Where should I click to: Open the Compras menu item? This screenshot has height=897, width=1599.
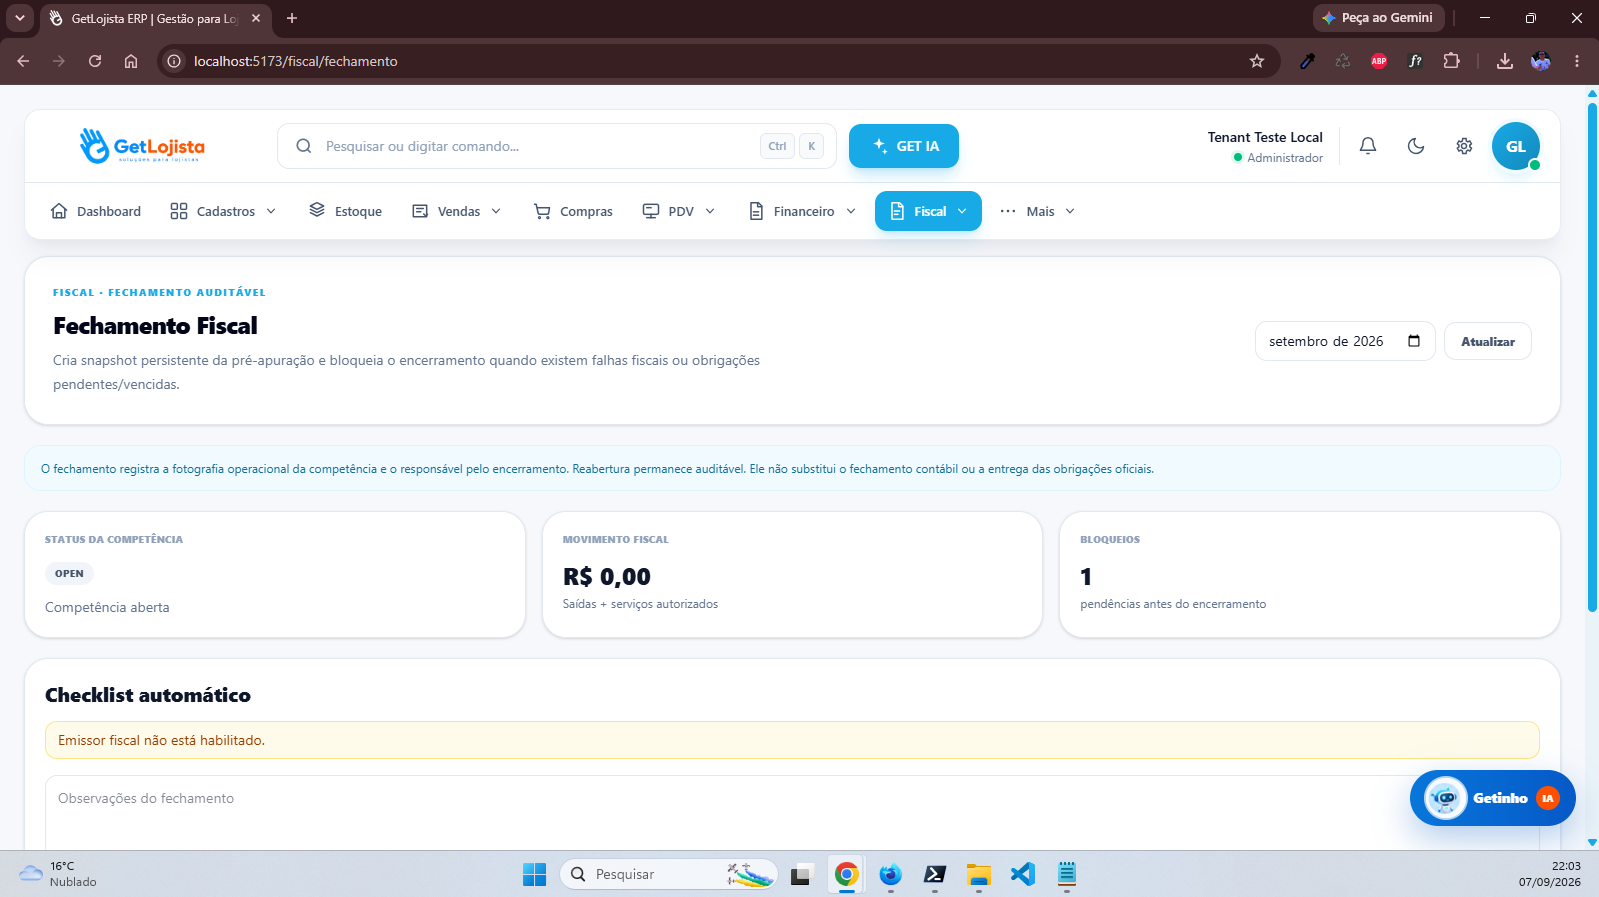pos(574,211)
